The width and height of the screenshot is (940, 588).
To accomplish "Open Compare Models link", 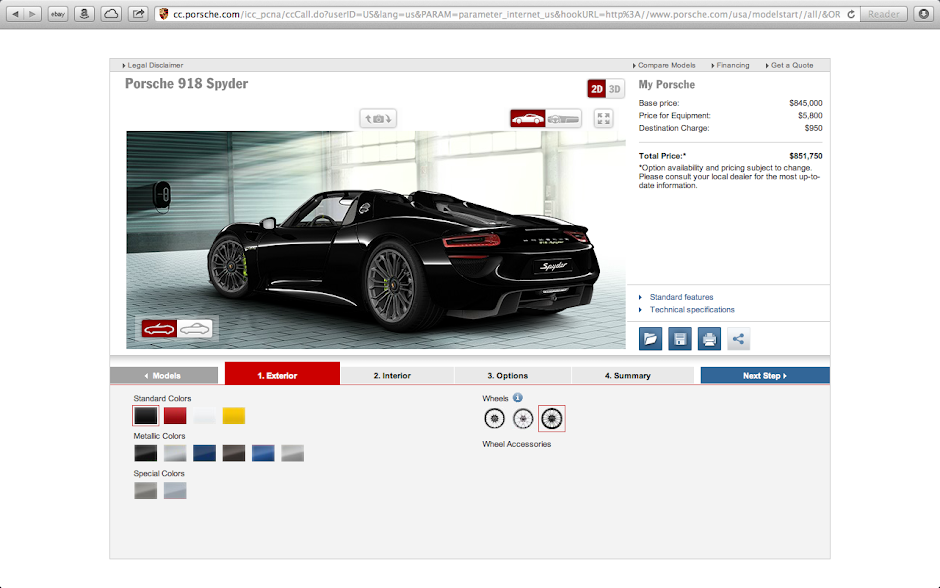I will (664, 65).
